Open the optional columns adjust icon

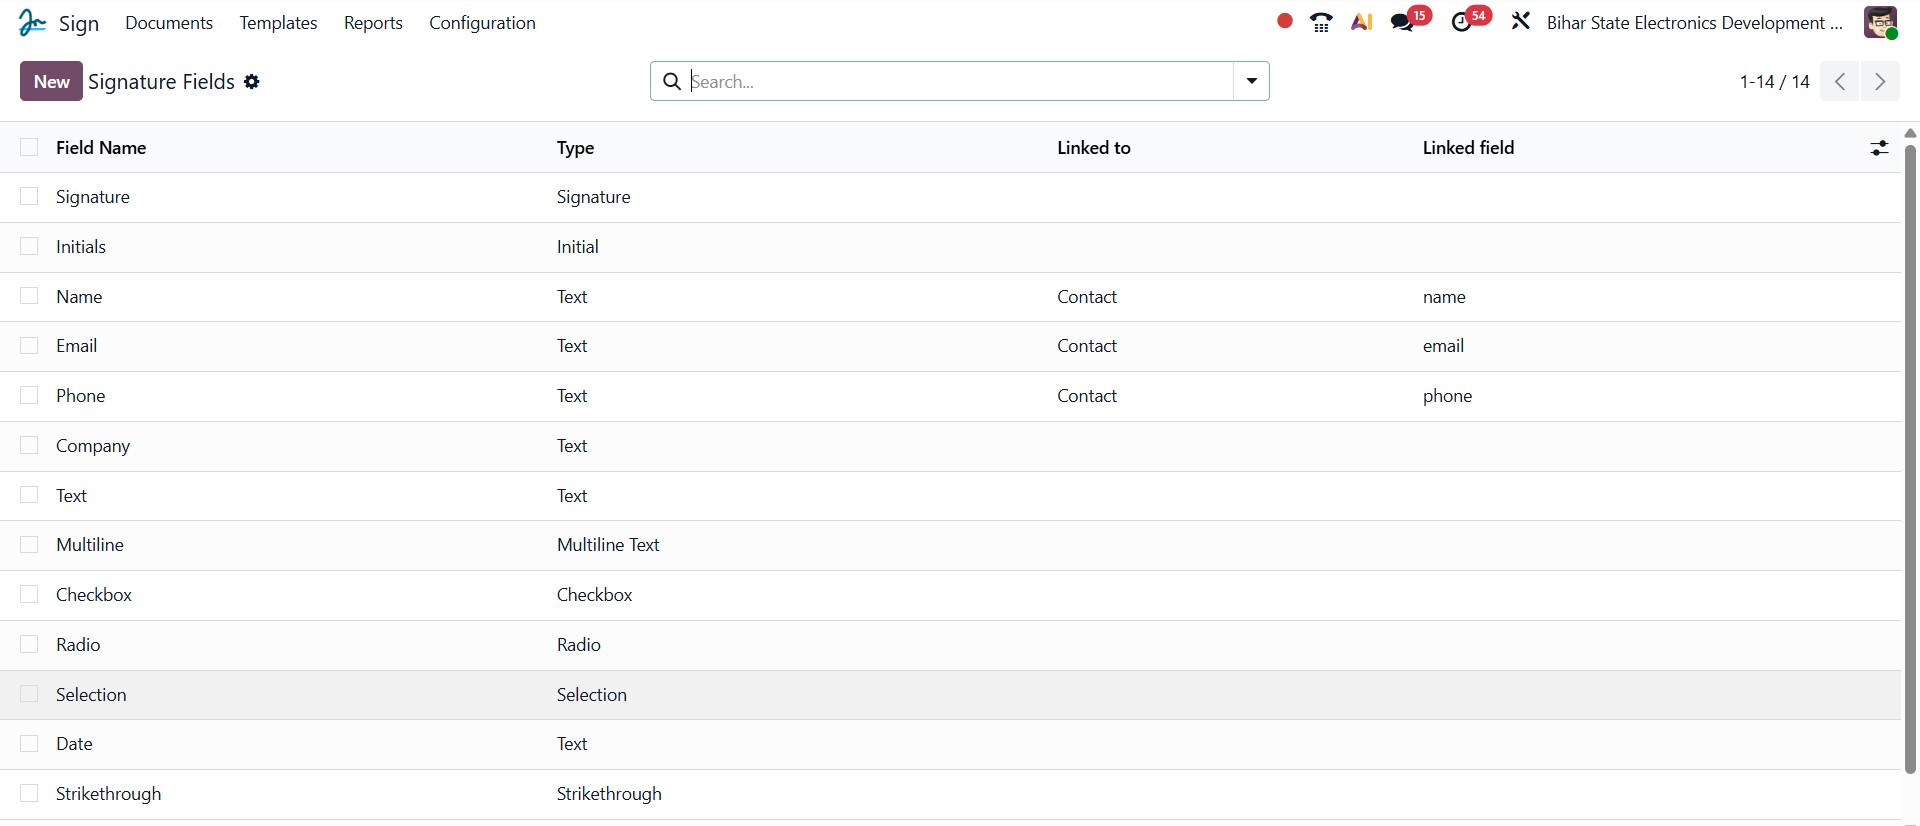tap(1879, 148)
